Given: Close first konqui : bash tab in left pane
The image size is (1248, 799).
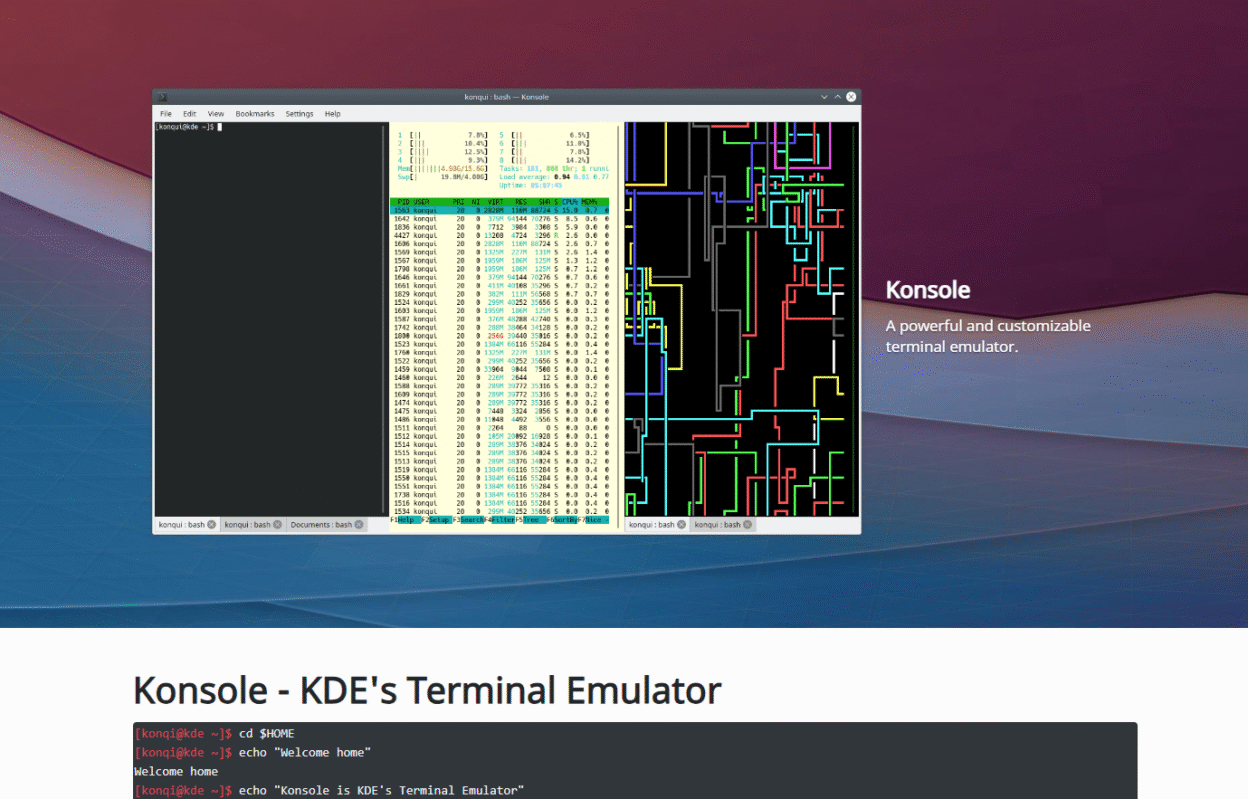Looking at the screenshot, I should (x=212, y=524).
